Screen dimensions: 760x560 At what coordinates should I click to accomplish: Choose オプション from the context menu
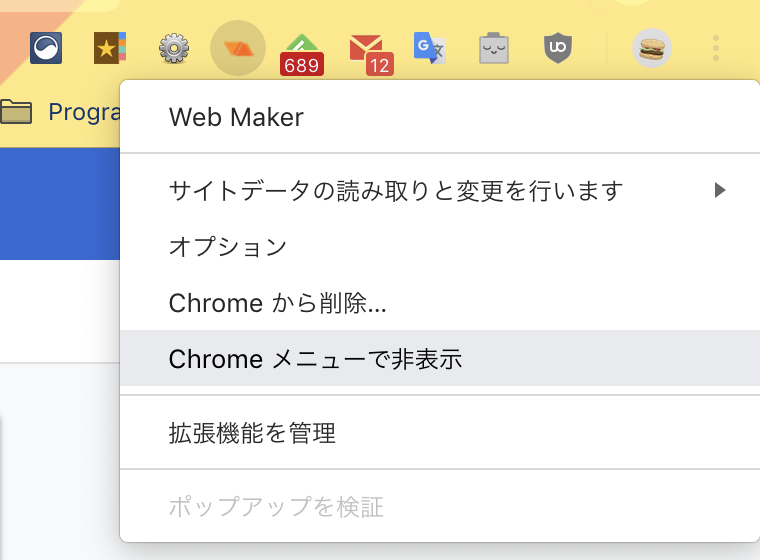click(x=440, y=246)
